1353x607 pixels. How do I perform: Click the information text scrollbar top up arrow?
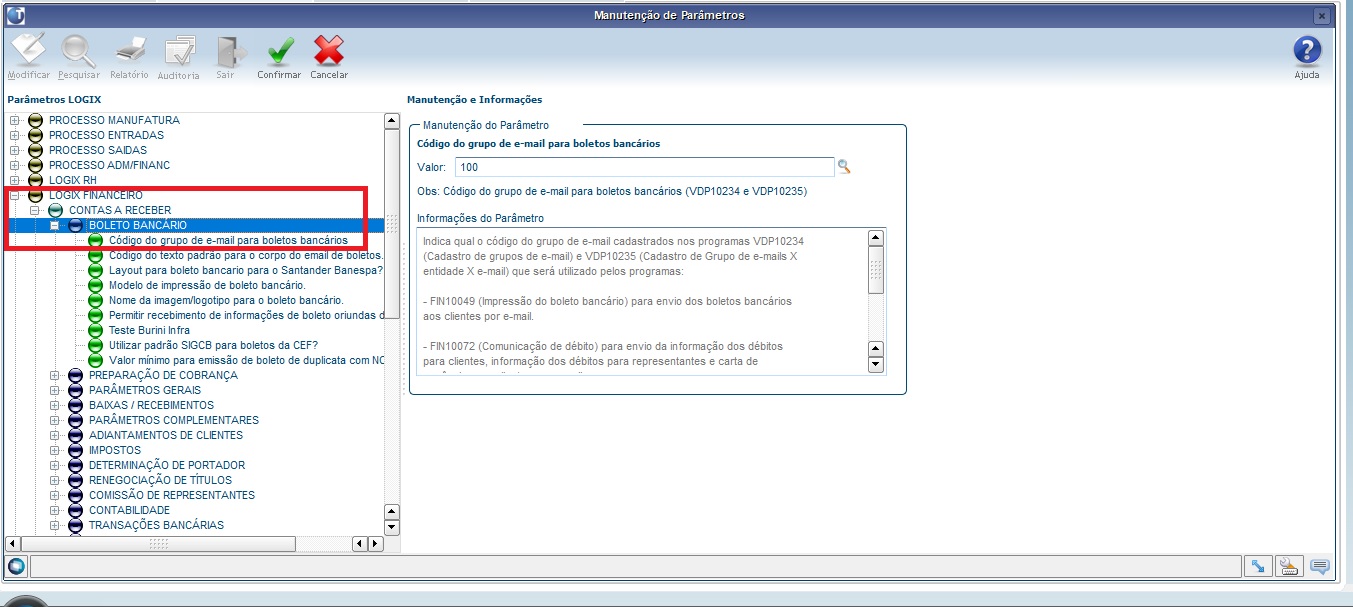pyautogui.click(x=876, y=237)
